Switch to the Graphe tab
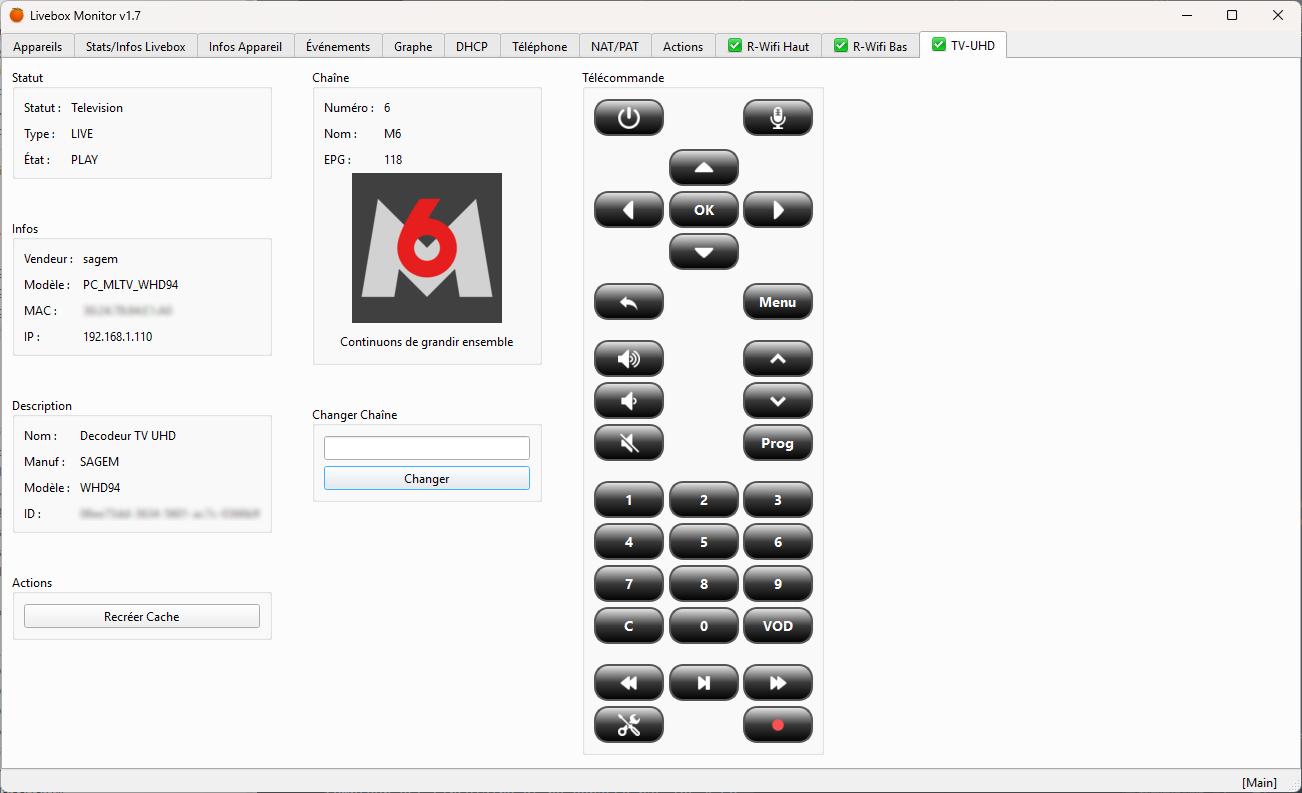Image resolution: width=1302 pixels, height=793 pixels. click(x=413, y=46)
